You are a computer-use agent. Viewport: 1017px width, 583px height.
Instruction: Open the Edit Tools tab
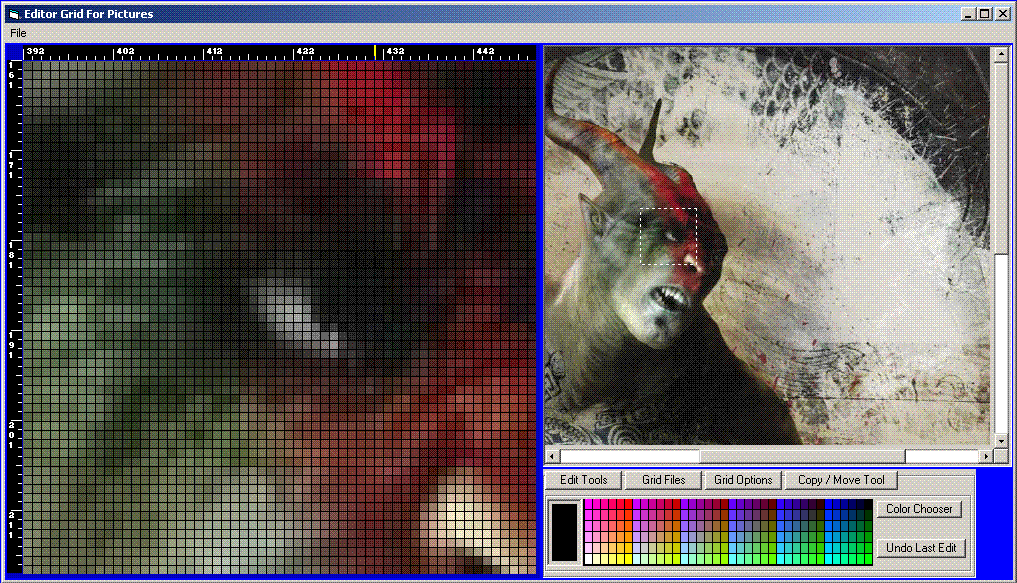[583, 480]
